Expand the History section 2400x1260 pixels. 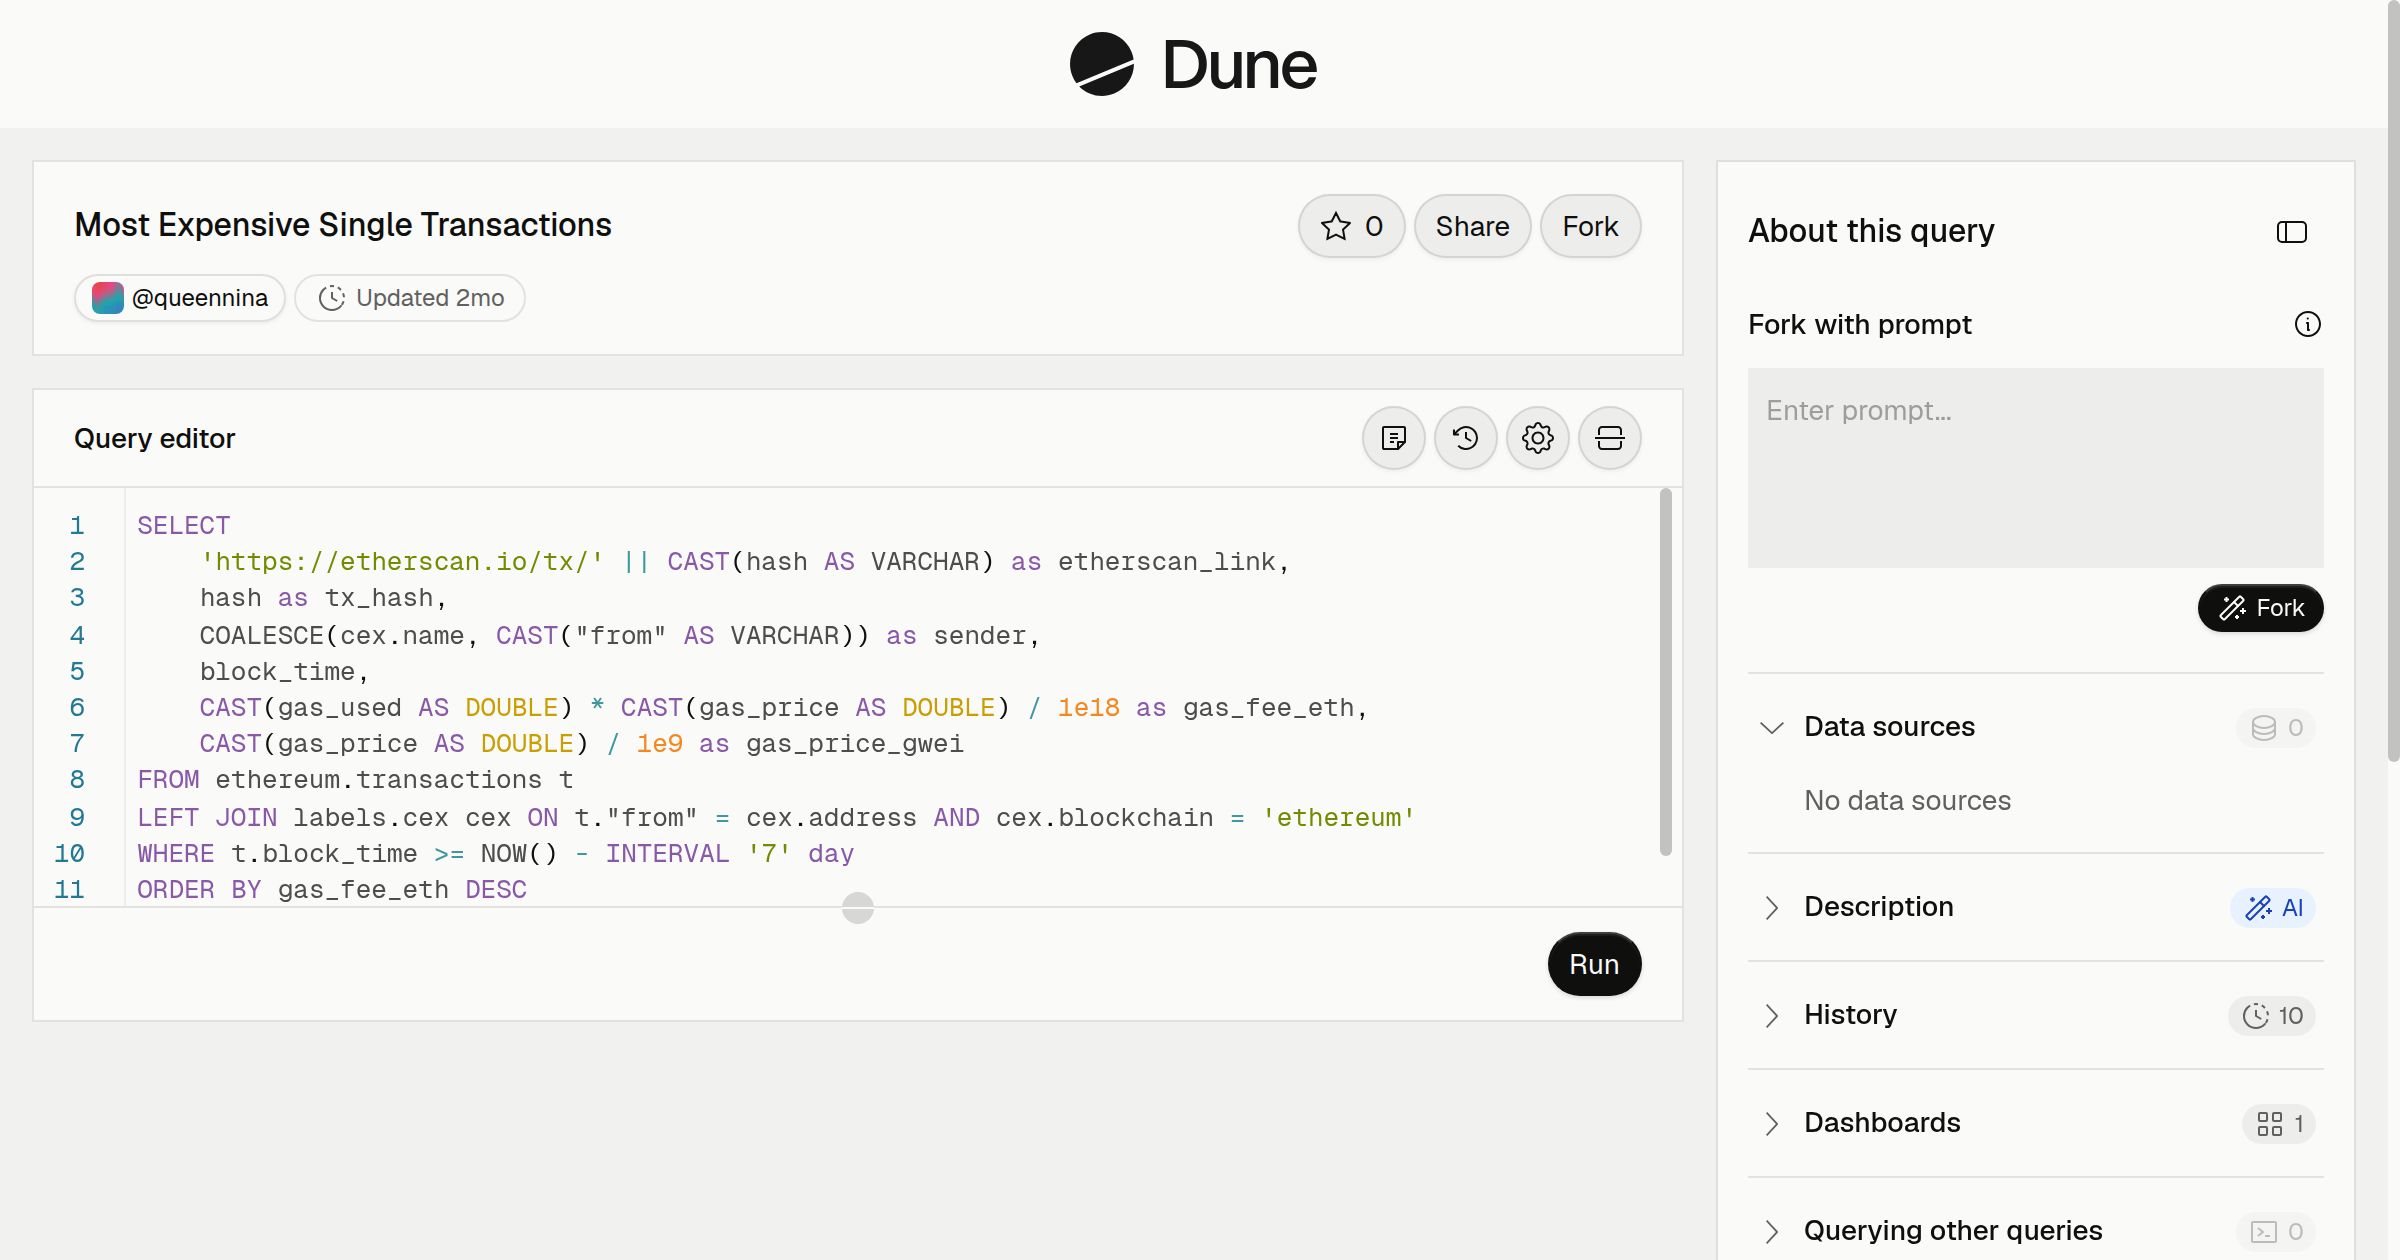coord(1772,1015)
